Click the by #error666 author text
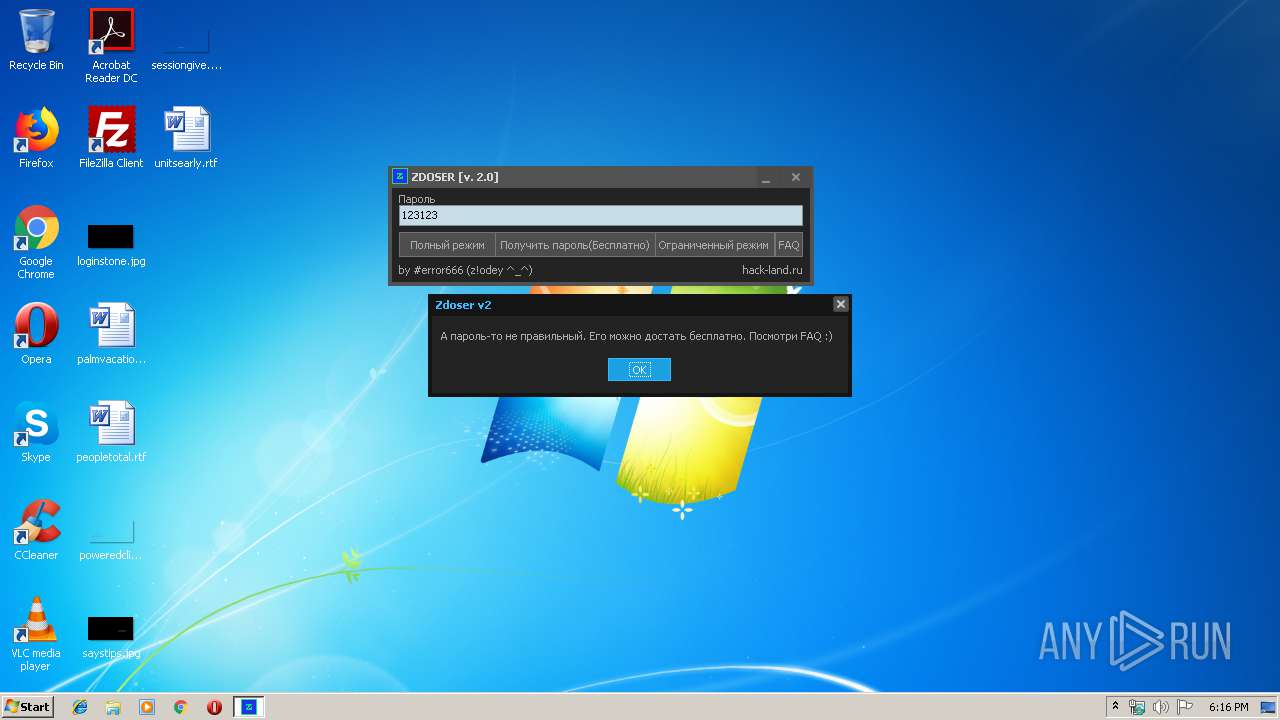 tap(465, 270)
